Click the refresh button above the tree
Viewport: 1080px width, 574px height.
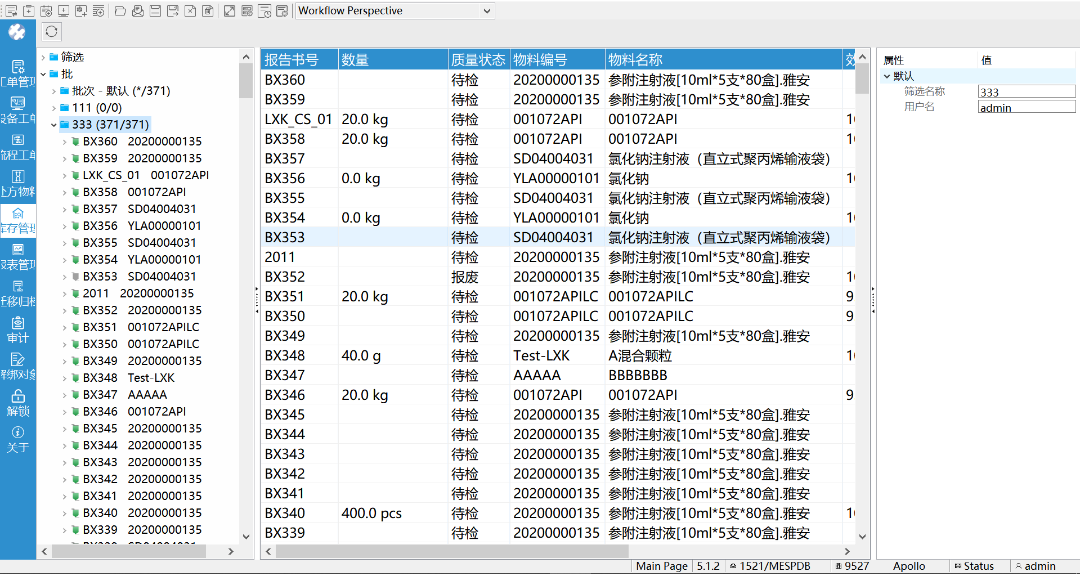click(52, 32)
